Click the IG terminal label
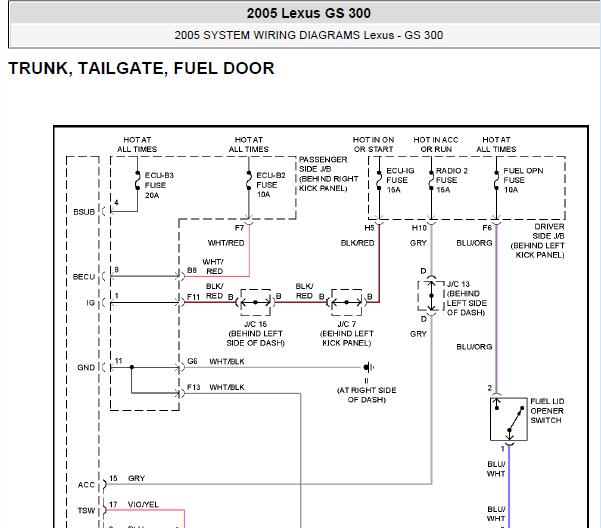This screenshot has width=601, height=528. pos(90,303)
